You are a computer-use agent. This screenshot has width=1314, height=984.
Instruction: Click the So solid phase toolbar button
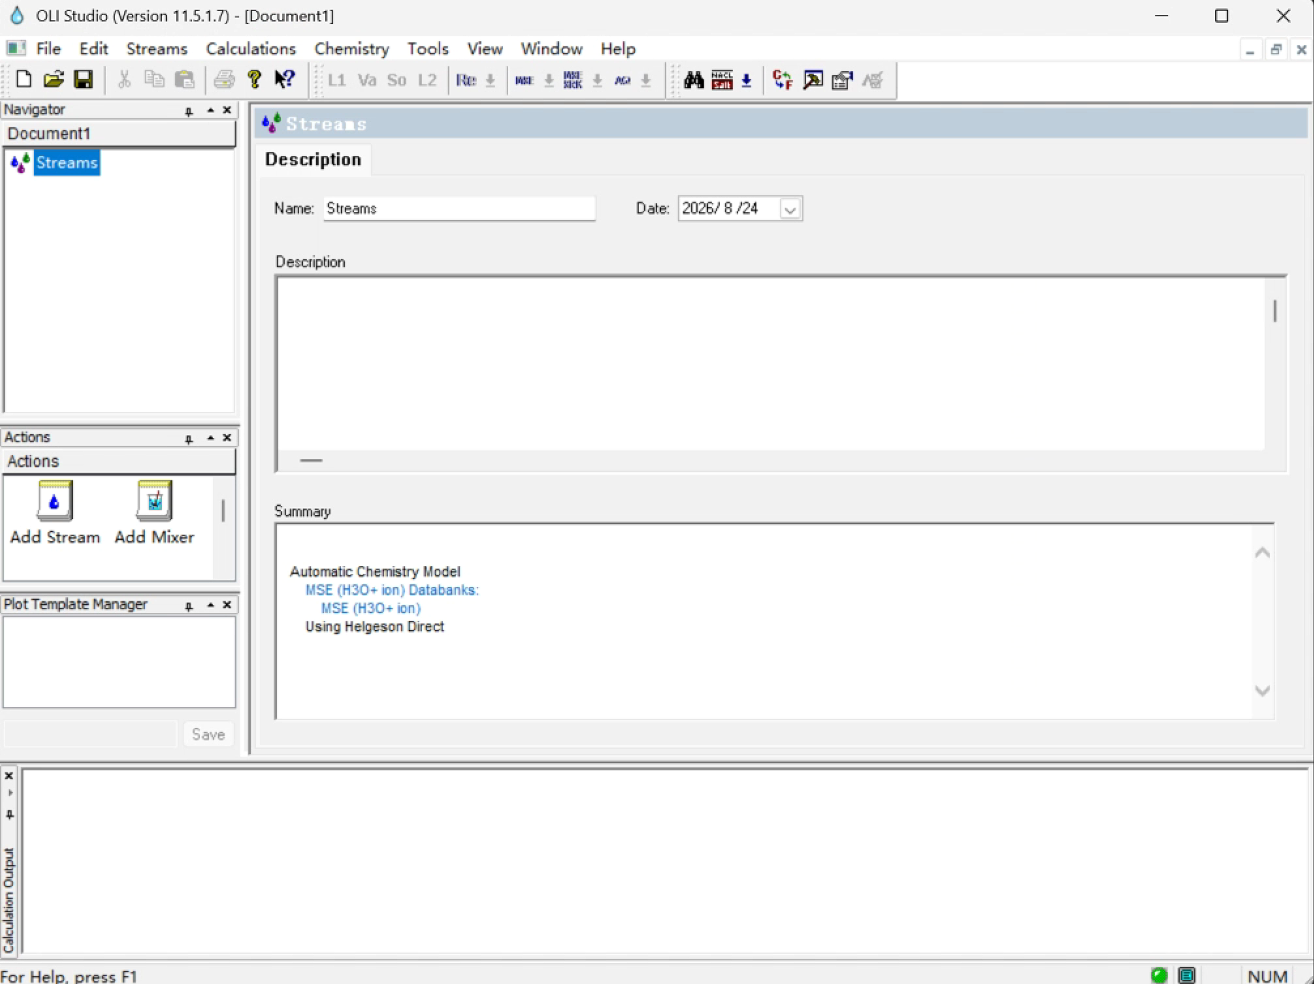[397, 80]
